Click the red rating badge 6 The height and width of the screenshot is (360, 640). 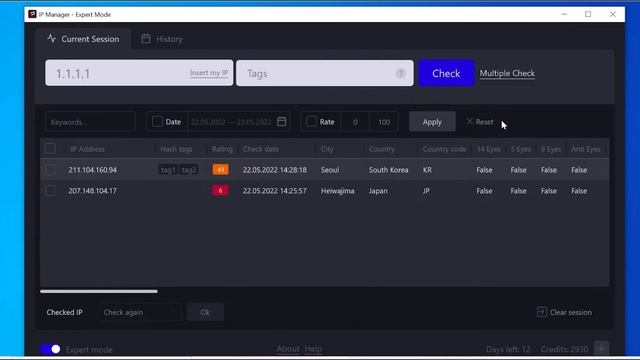coord(220,191)
